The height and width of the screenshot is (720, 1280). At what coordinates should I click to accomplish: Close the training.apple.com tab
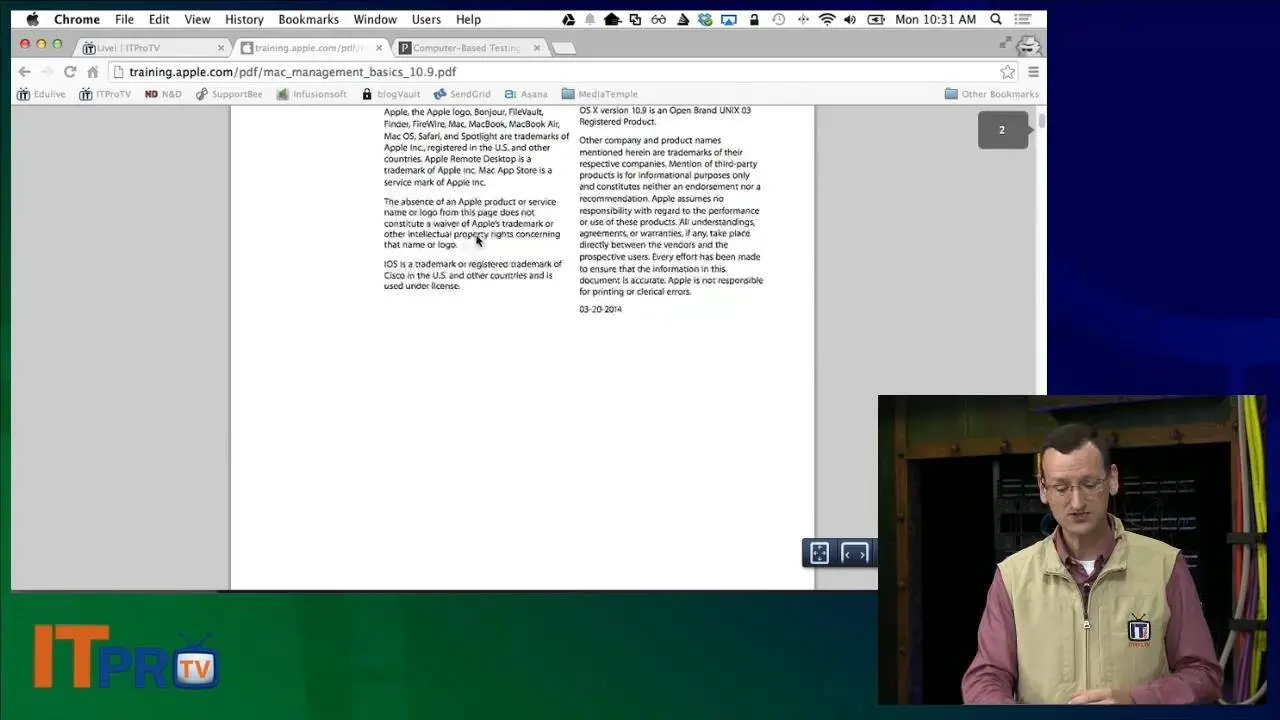379,48
